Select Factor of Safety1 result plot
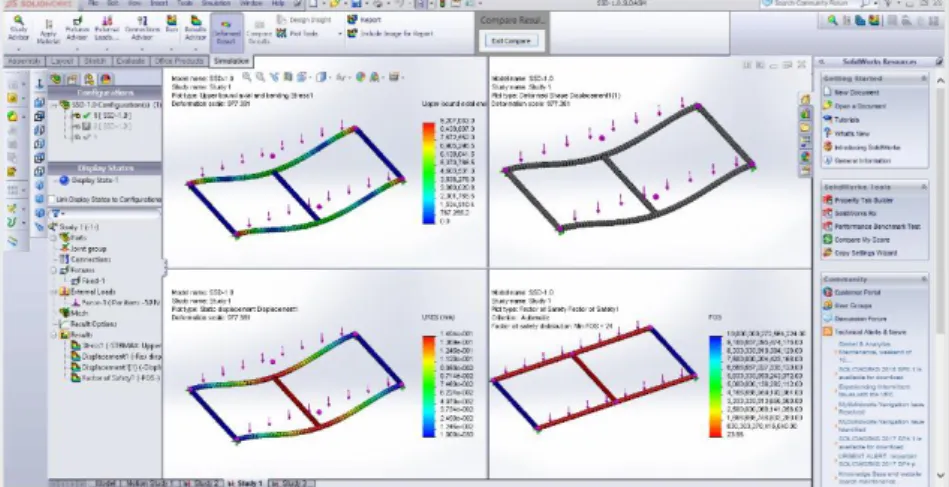Image resolution: width=949 pixels, height=487 pixels. (116, 378)
